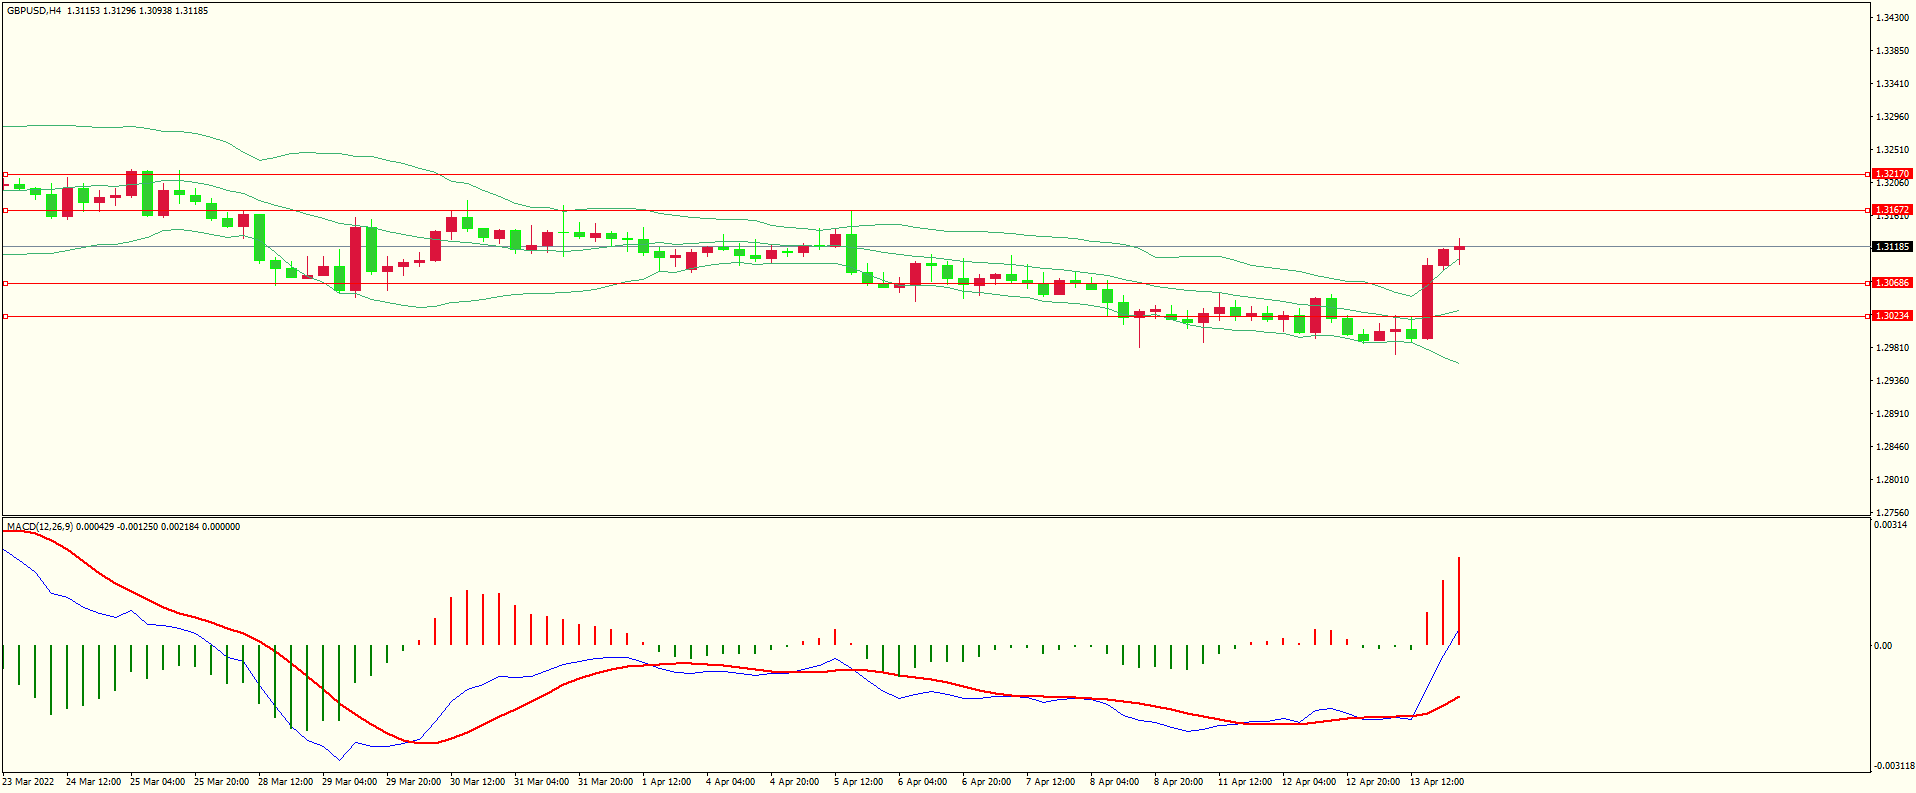
Task: Click the 8 Apr 20:00 time label
Action: point(1178,782)
